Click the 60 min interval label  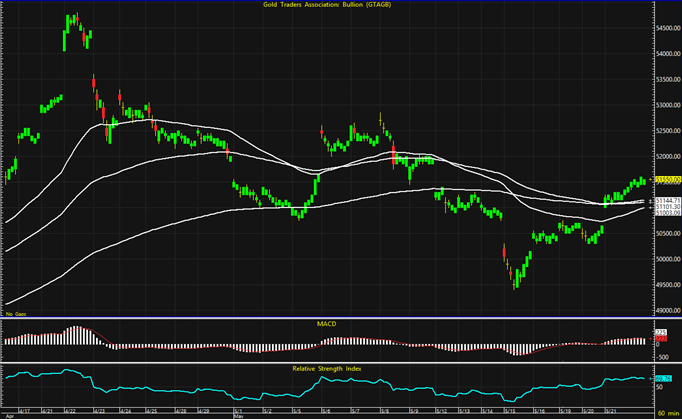point(667,413)
